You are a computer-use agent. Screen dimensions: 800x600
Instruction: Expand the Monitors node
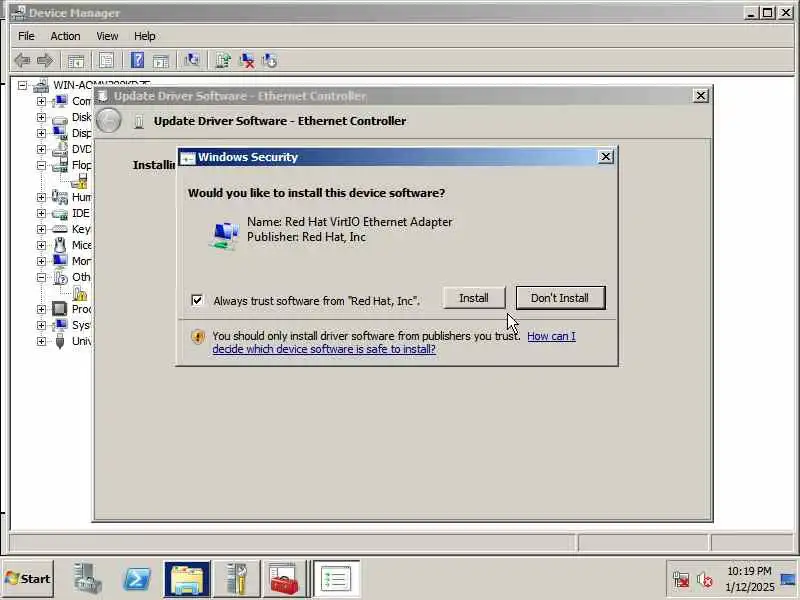pyautogui.click(x=41, y=261)
